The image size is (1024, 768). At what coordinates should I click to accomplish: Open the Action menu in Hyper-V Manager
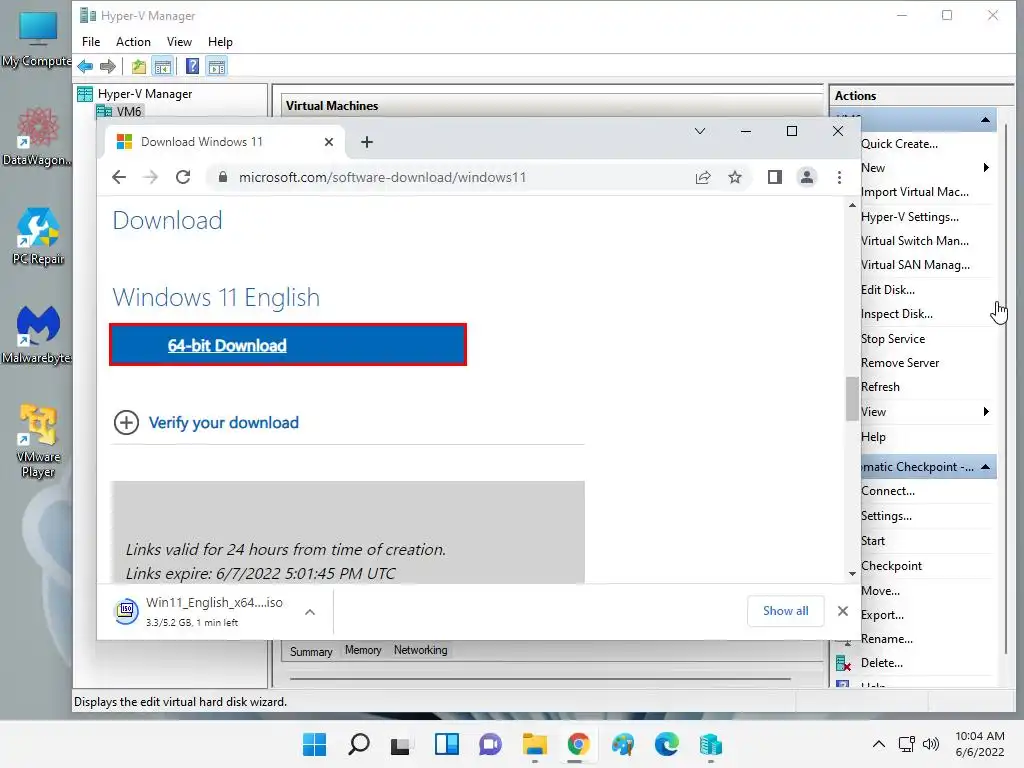[x=133, y=42]
